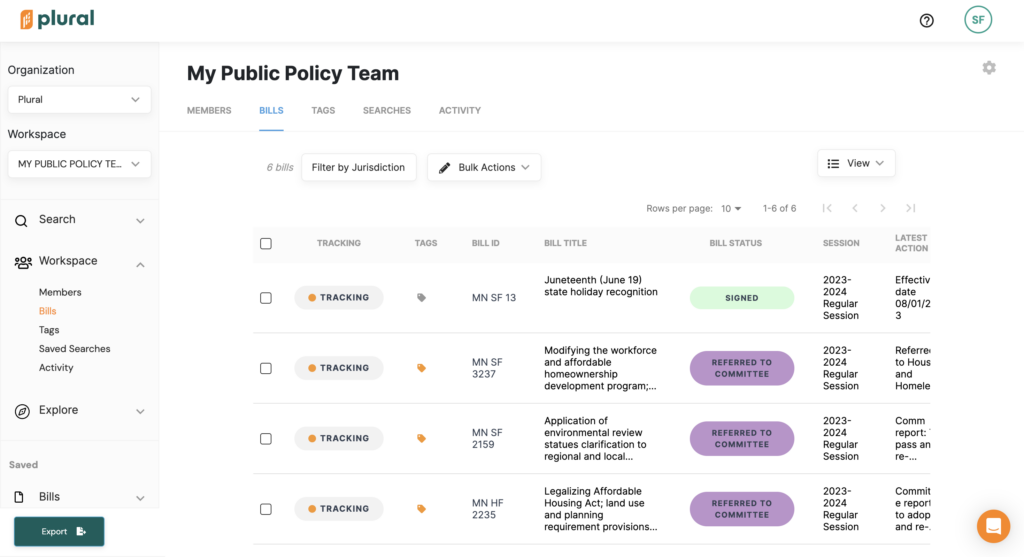Click the Plural logo
This screenshot has height=557, width=1024.
(x=57, y=20)
